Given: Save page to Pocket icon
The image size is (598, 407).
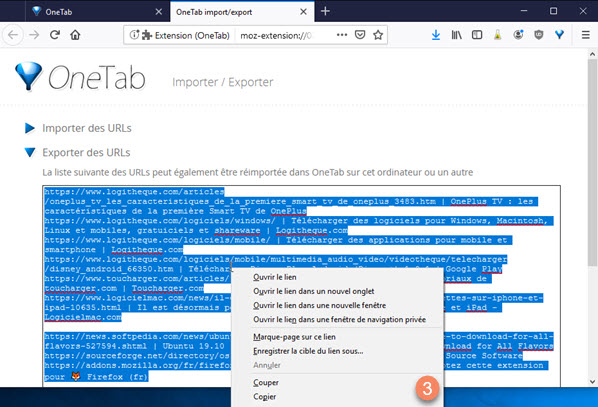Looking at the screenshot, I should tap(360, 35).
